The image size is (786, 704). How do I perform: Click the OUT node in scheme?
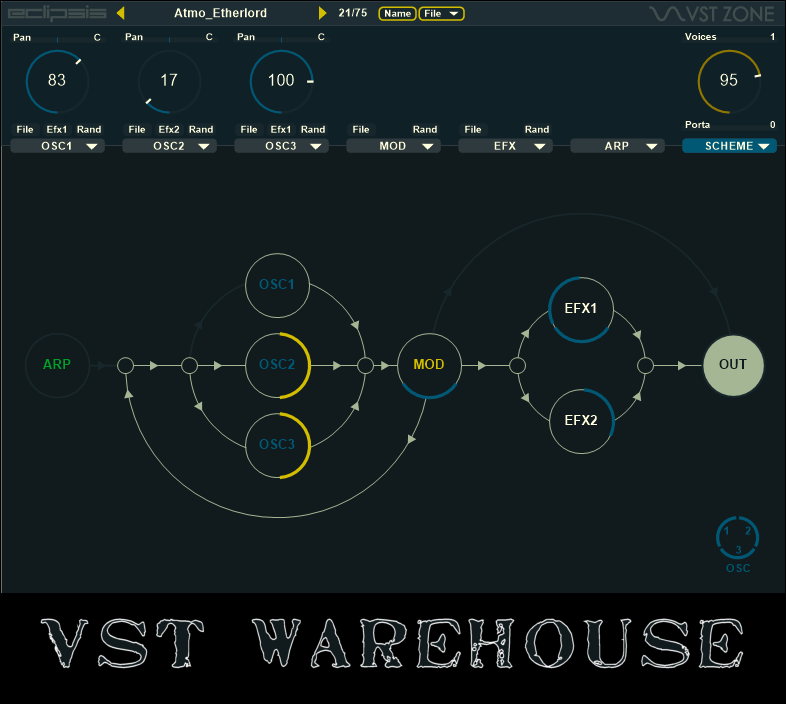point(733,365)
